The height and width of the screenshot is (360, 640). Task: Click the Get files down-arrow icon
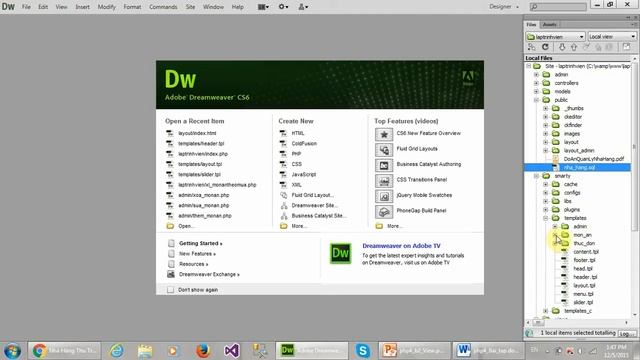pos(562,47)
